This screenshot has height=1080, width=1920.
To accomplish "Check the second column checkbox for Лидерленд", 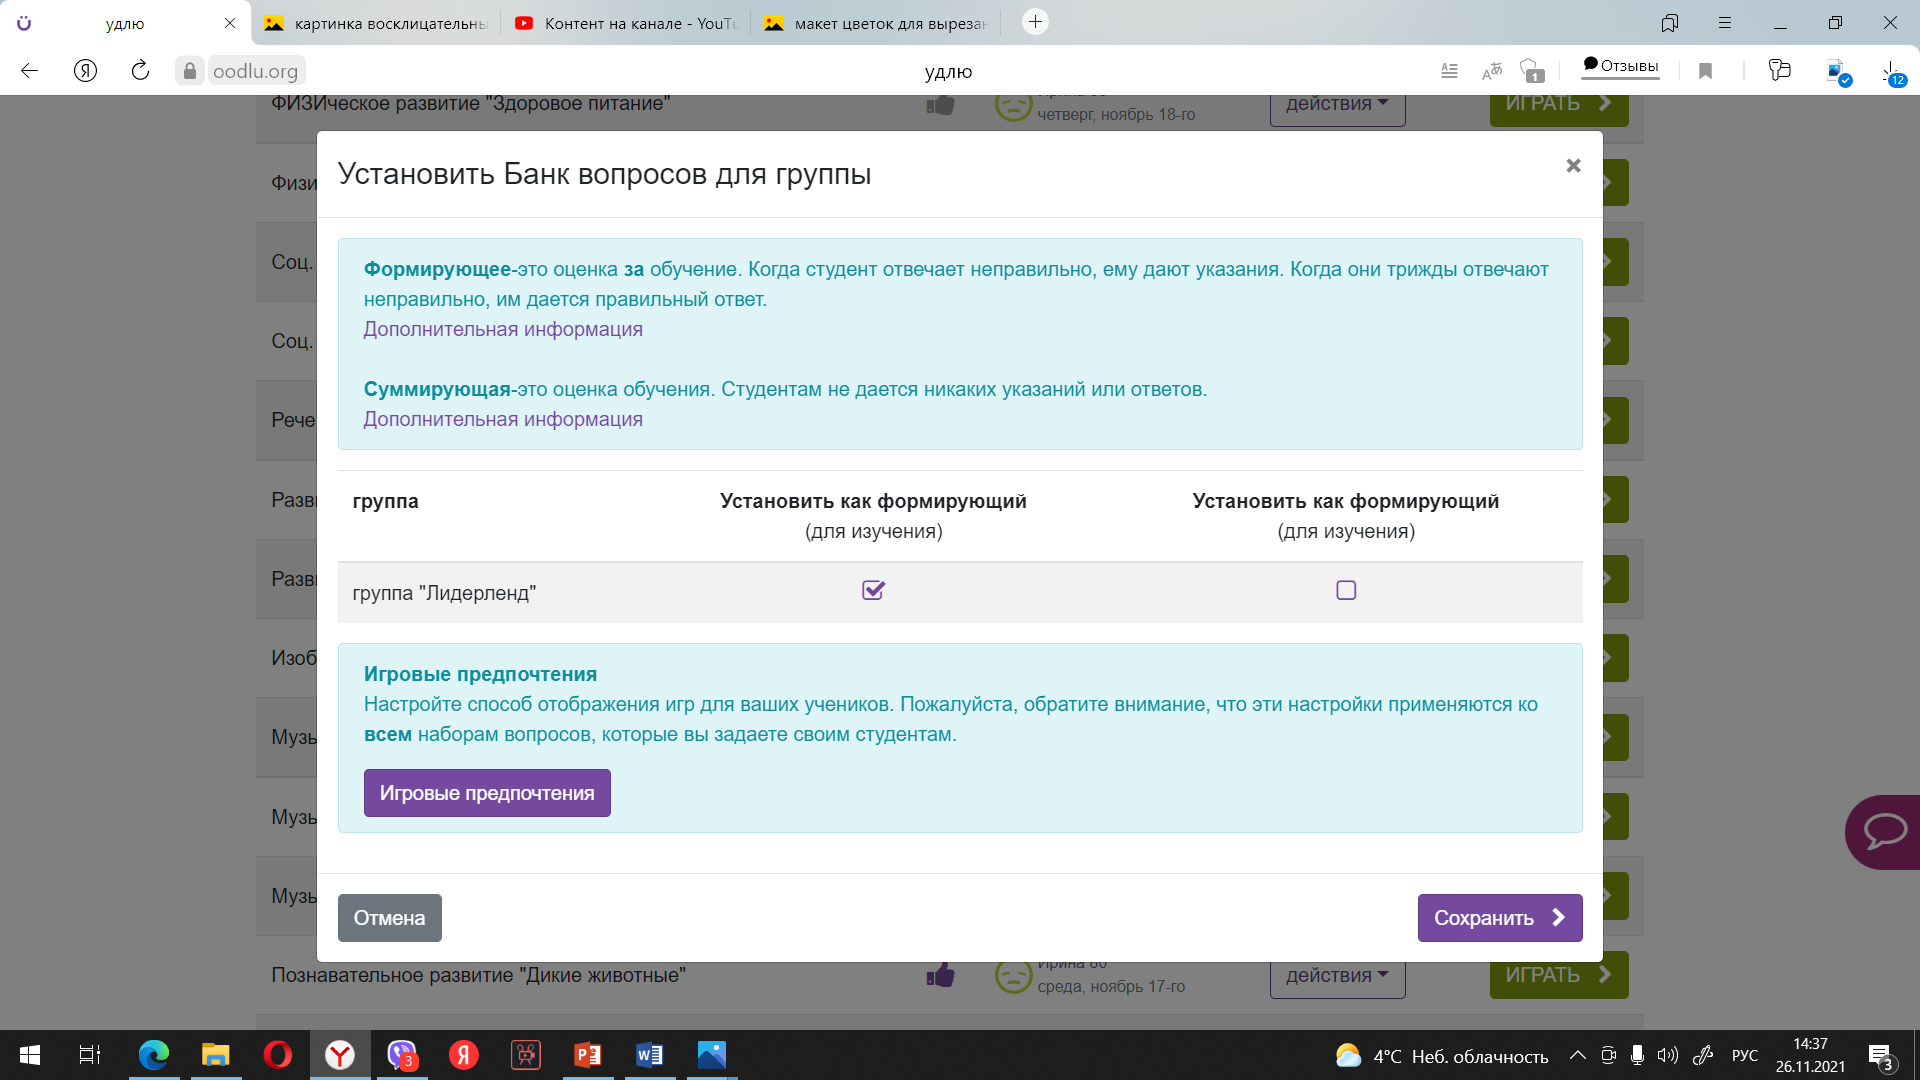I will pyautogui.click(x=1346, y=590).
